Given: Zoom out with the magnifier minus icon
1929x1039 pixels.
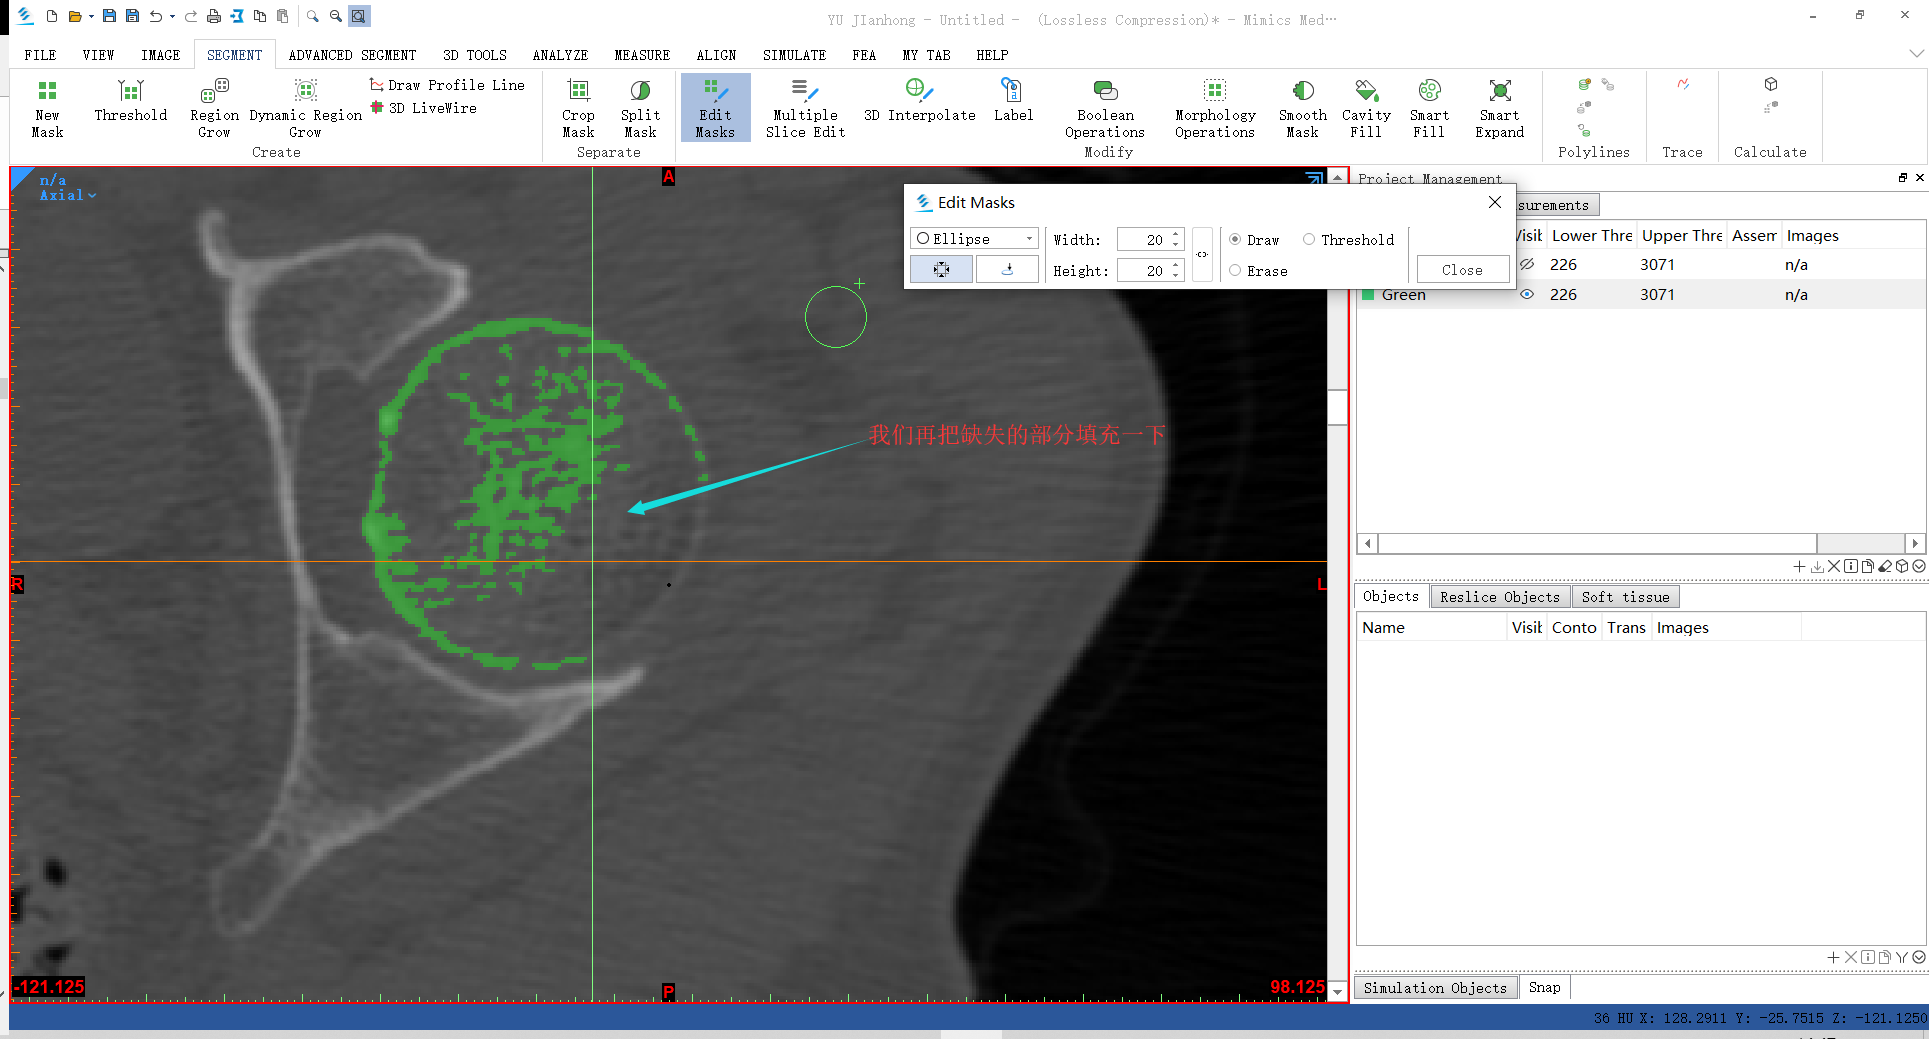Looking at the screenshot, I should (335, 16).
